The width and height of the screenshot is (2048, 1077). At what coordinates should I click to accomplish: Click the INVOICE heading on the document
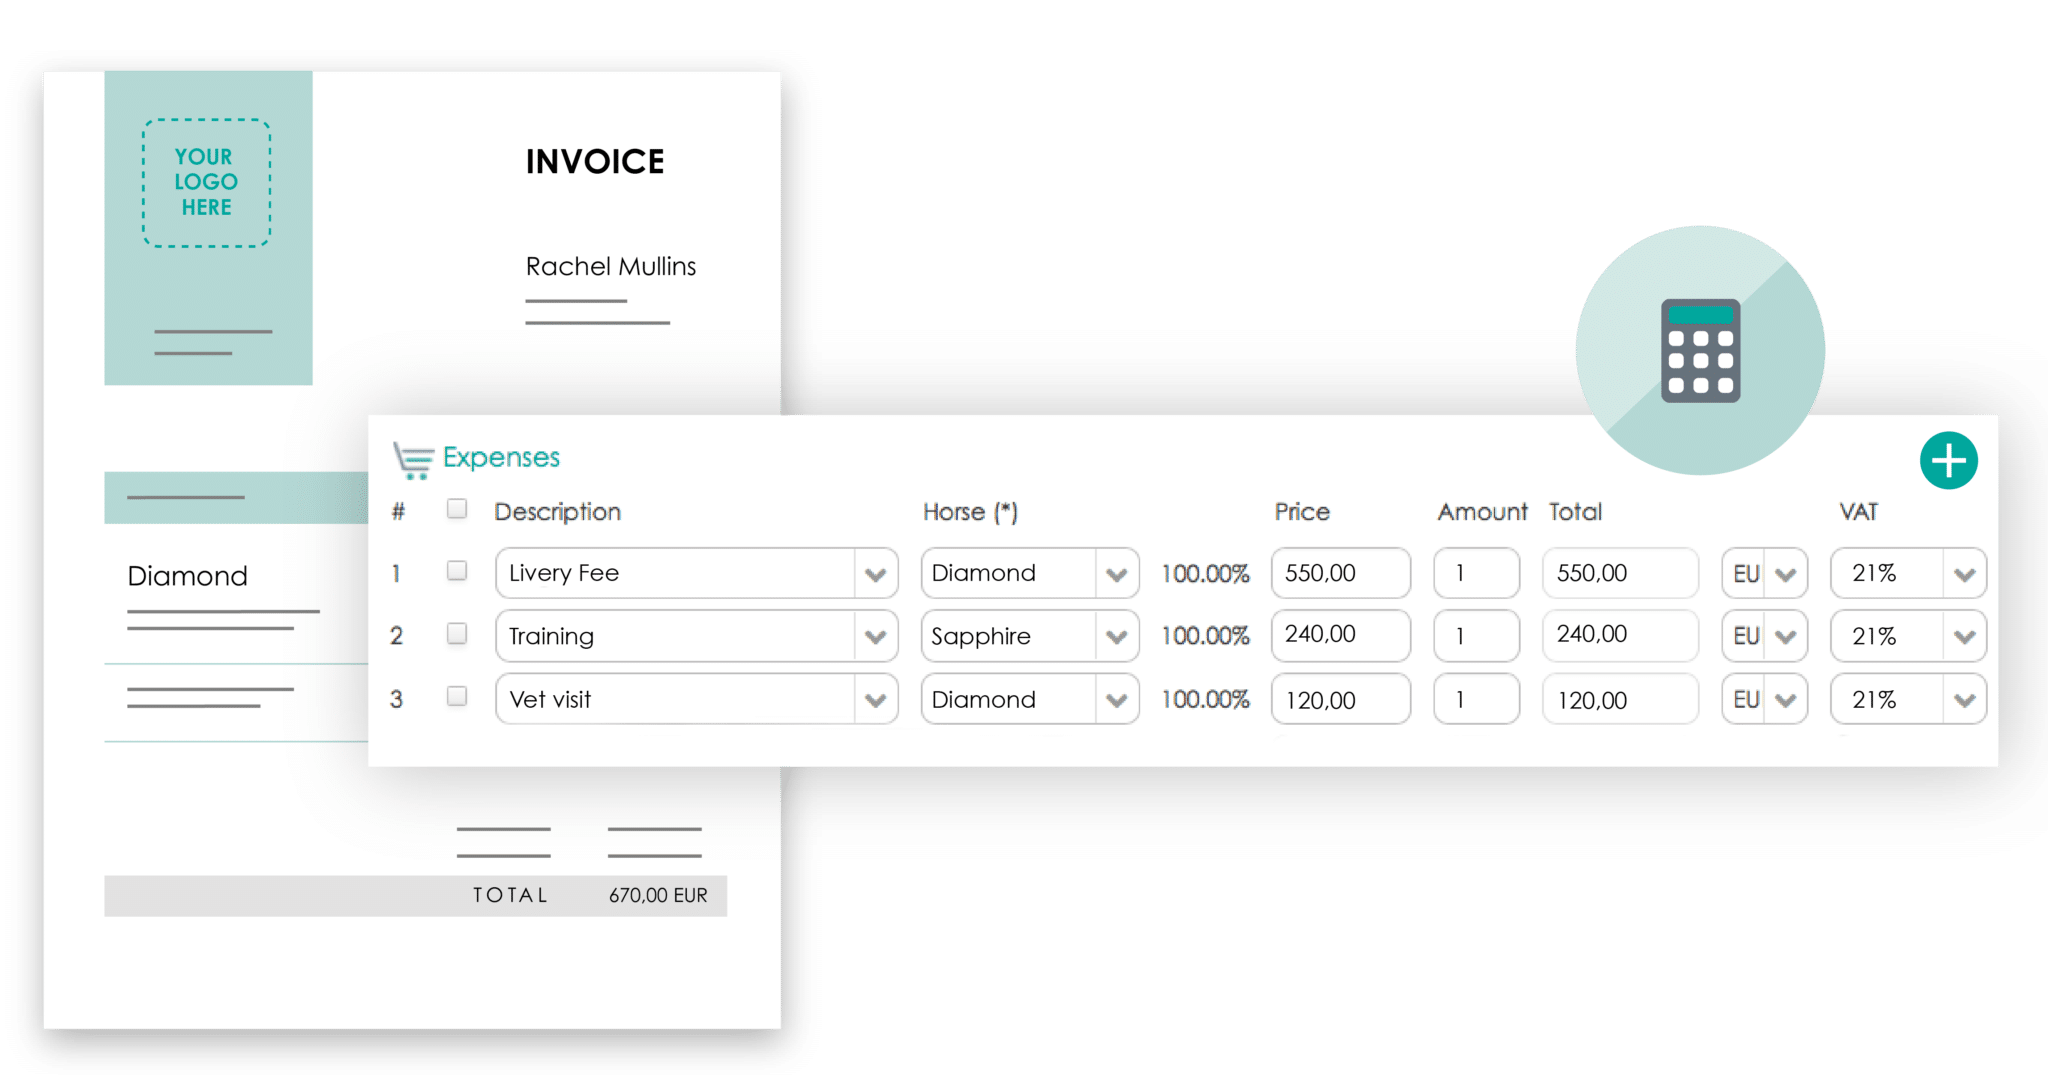tap(595, 162)
